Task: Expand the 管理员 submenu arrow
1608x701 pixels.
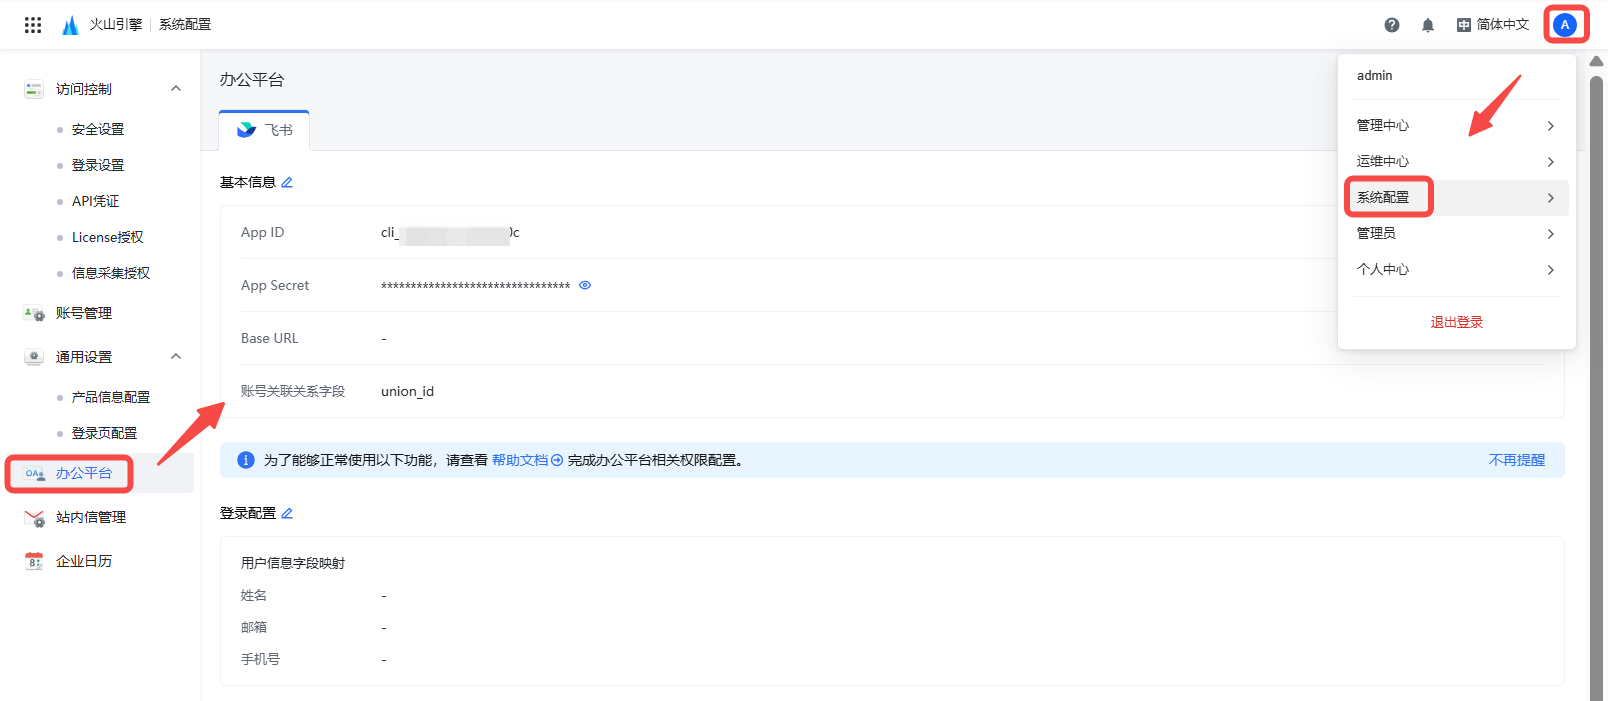Action: click(1550, 234)
